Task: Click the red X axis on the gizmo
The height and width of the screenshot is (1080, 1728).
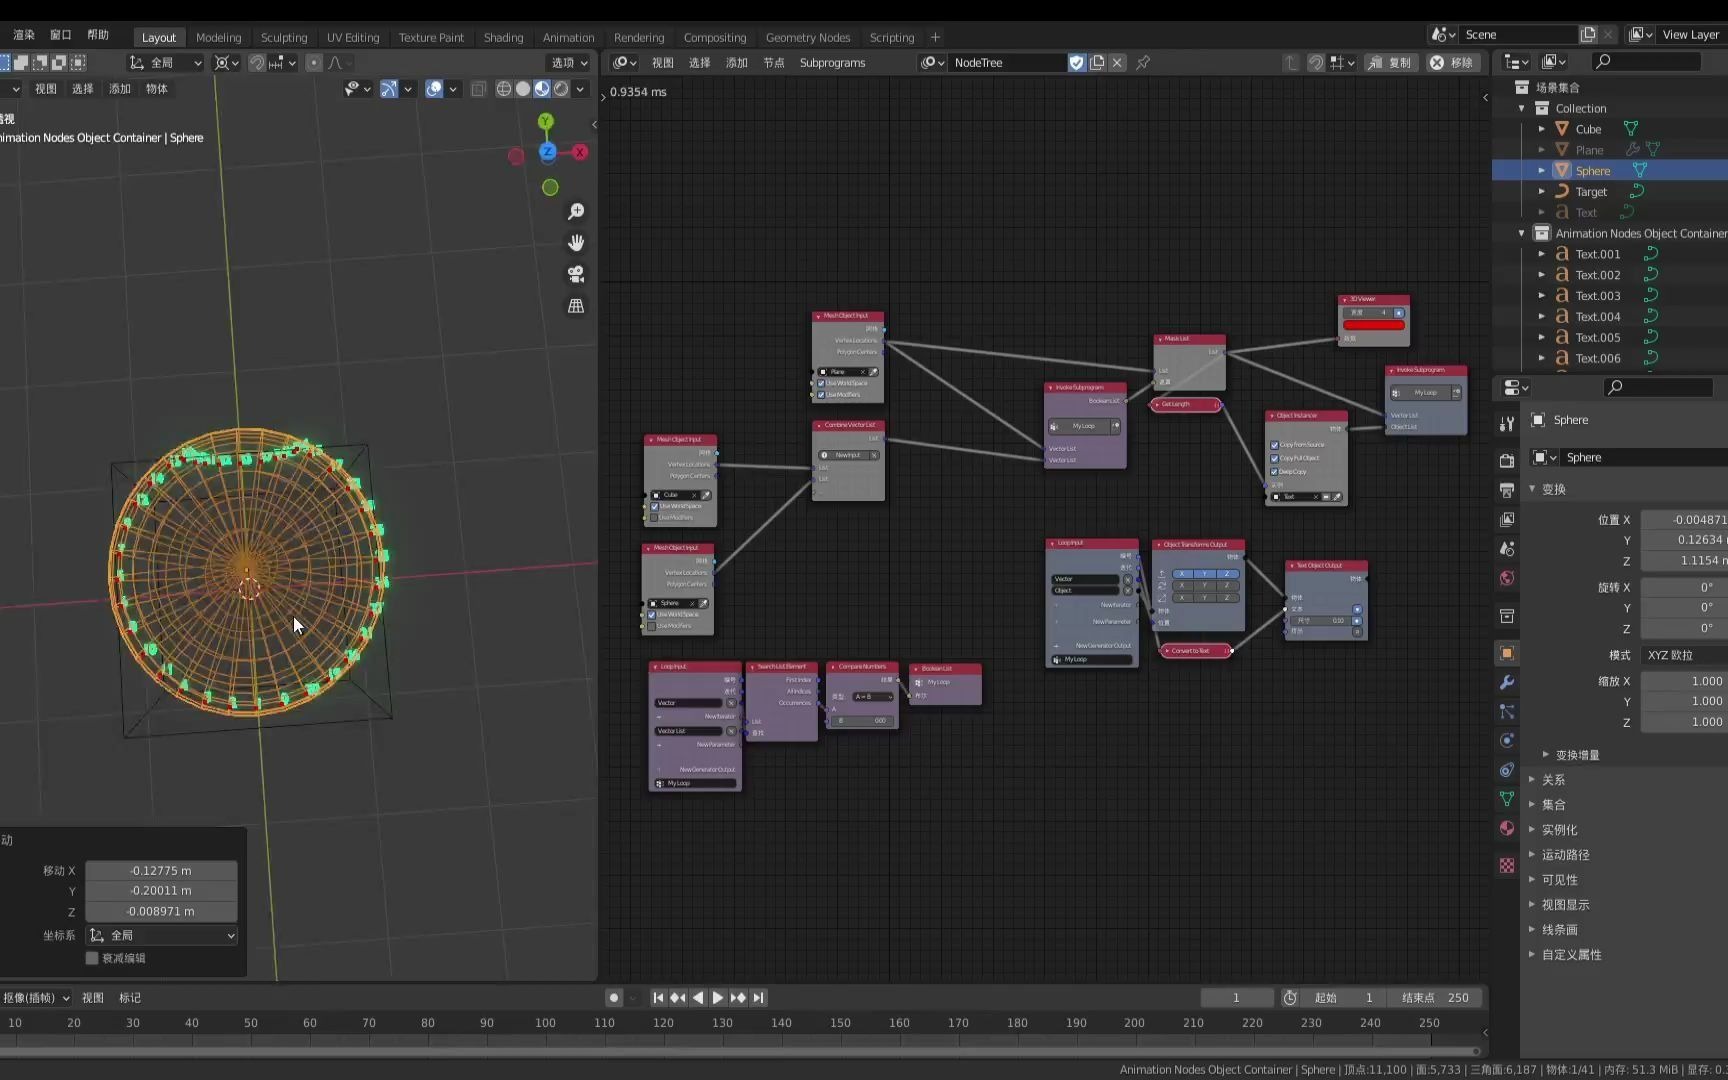Action: tap(580, 152)
